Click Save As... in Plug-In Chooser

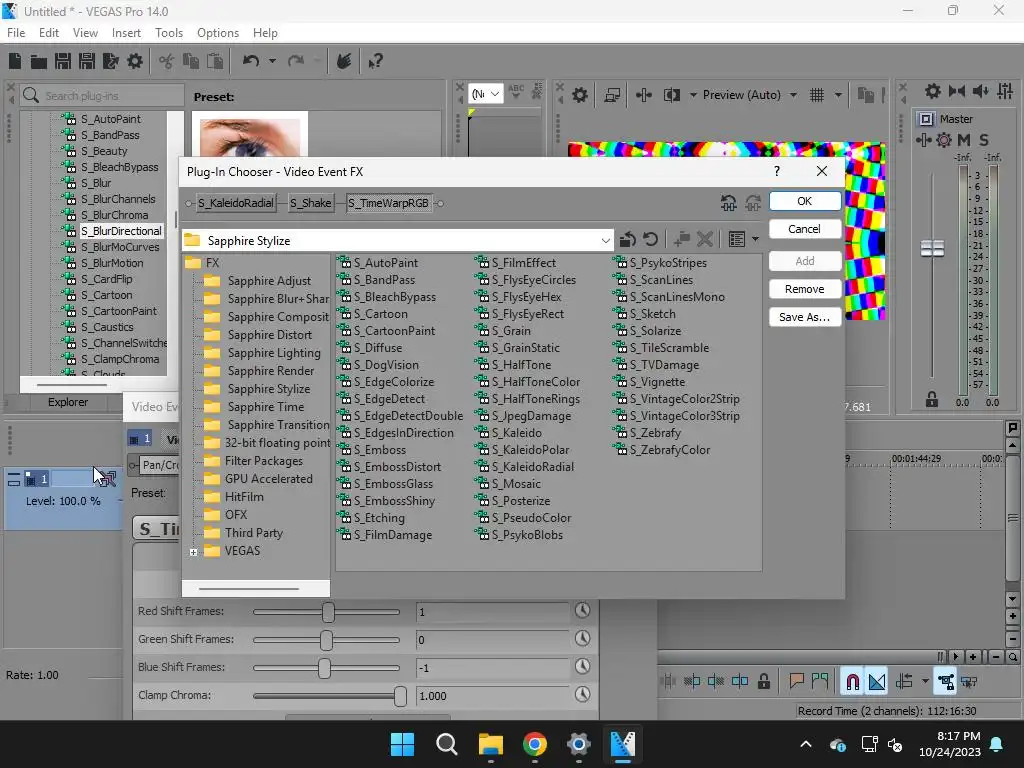pos(805,317)
